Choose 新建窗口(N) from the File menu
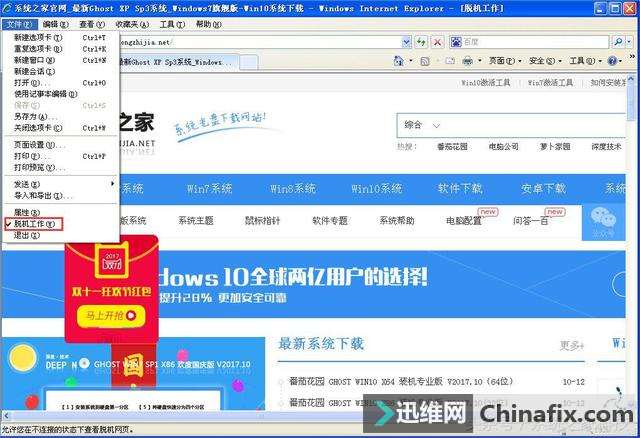The height and width of the screenshot is (438, 640). [60, 60]
